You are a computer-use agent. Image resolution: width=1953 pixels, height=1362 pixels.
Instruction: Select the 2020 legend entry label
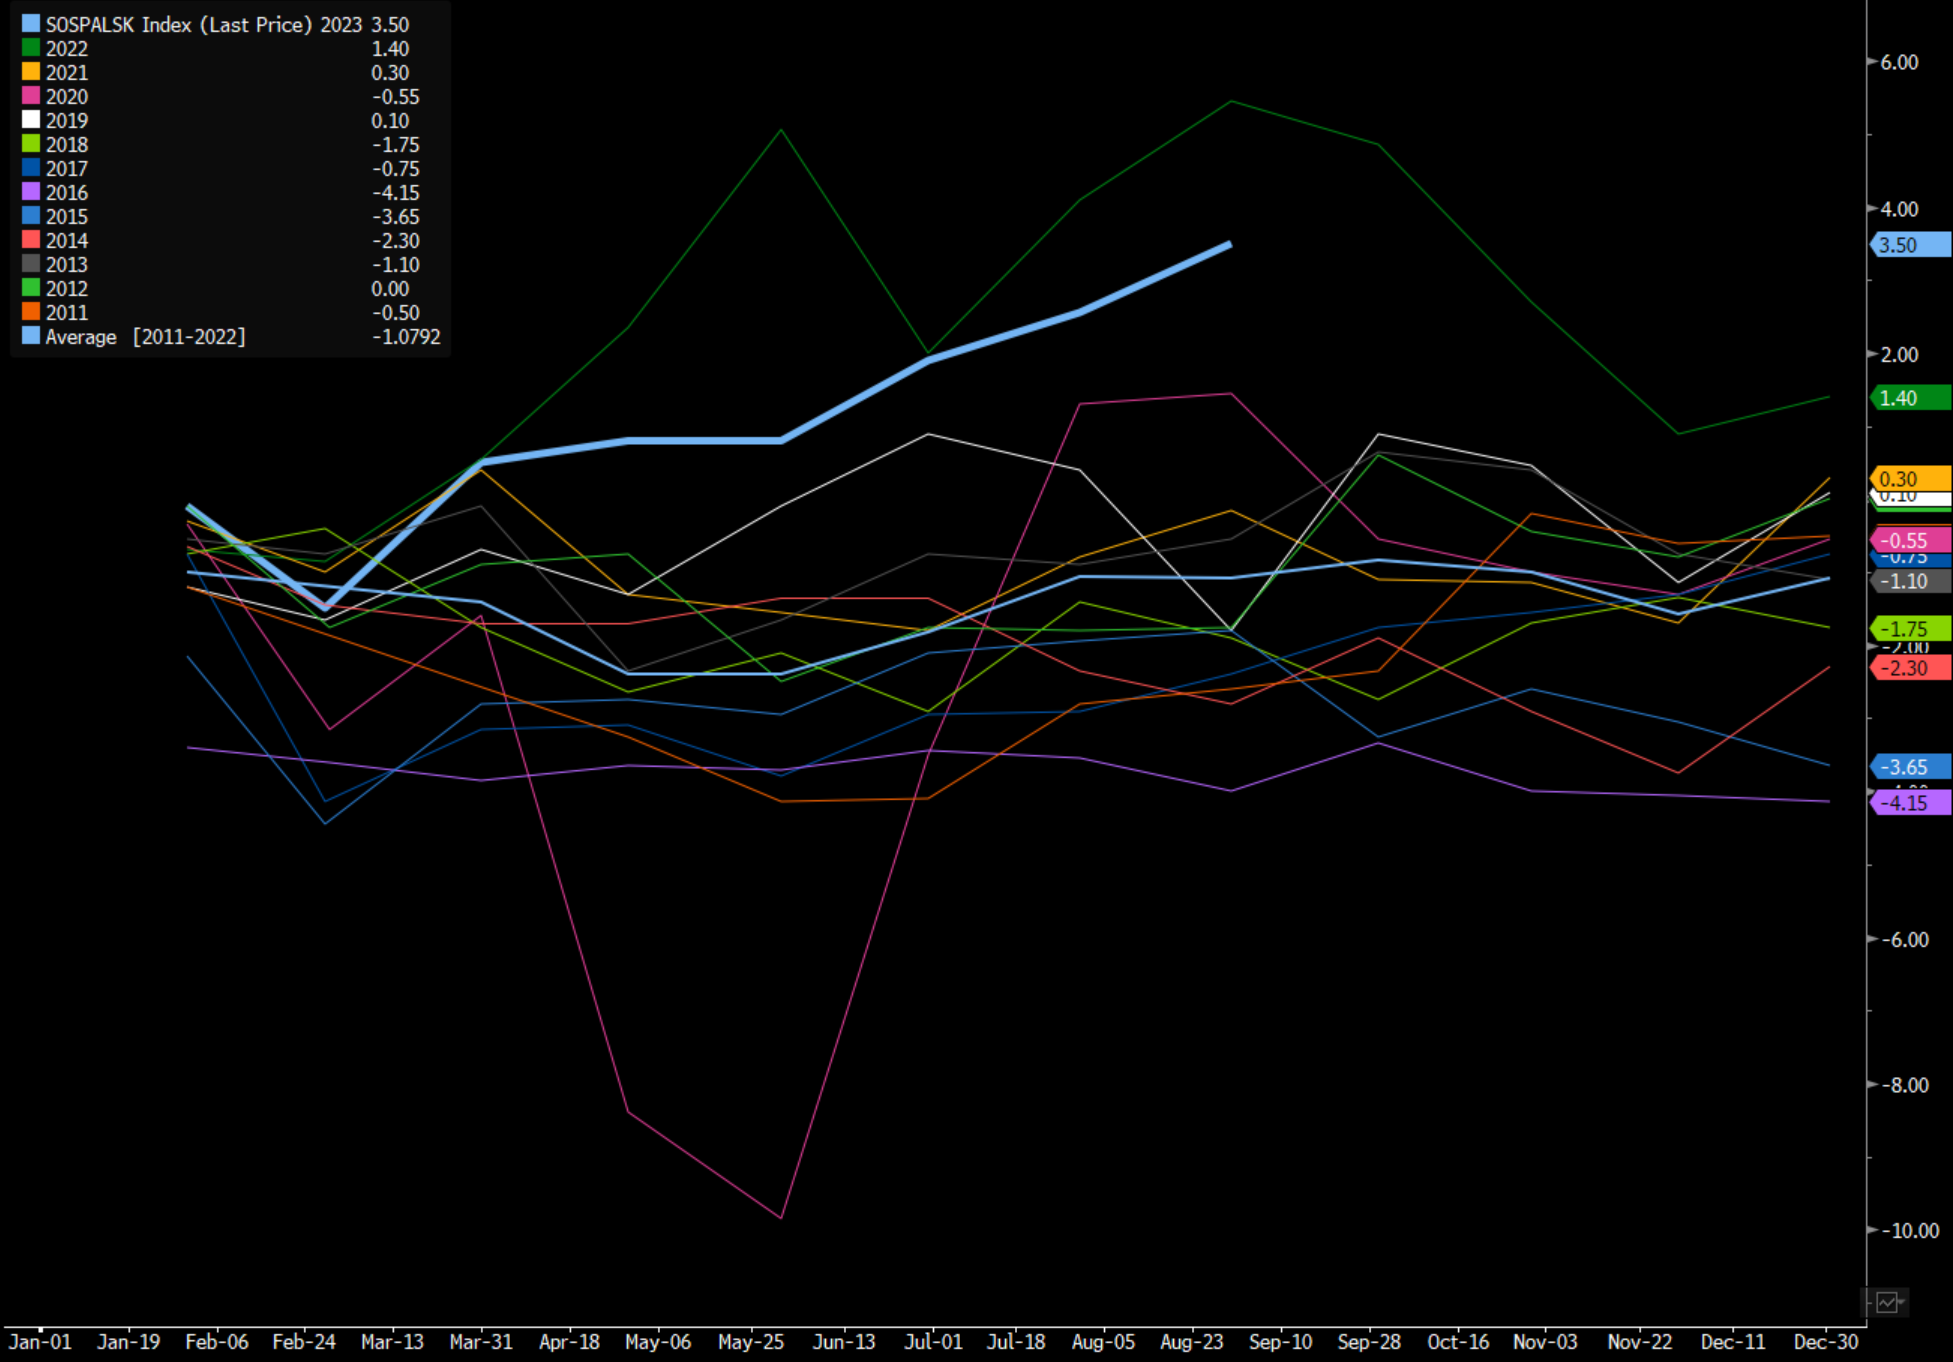pos(67,96)
